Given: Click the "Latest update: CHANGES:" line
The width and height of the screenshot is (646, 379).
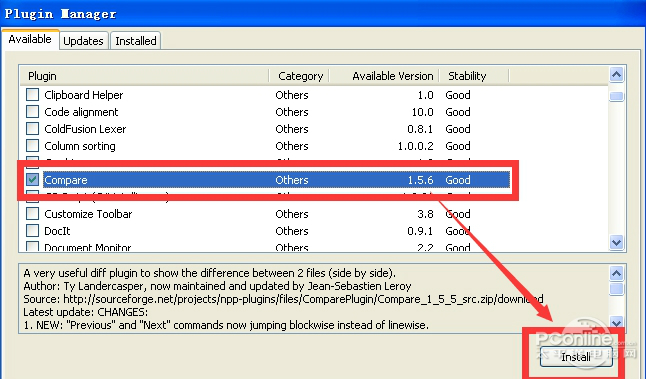Looking at the screenshot, I should [85, 312].
